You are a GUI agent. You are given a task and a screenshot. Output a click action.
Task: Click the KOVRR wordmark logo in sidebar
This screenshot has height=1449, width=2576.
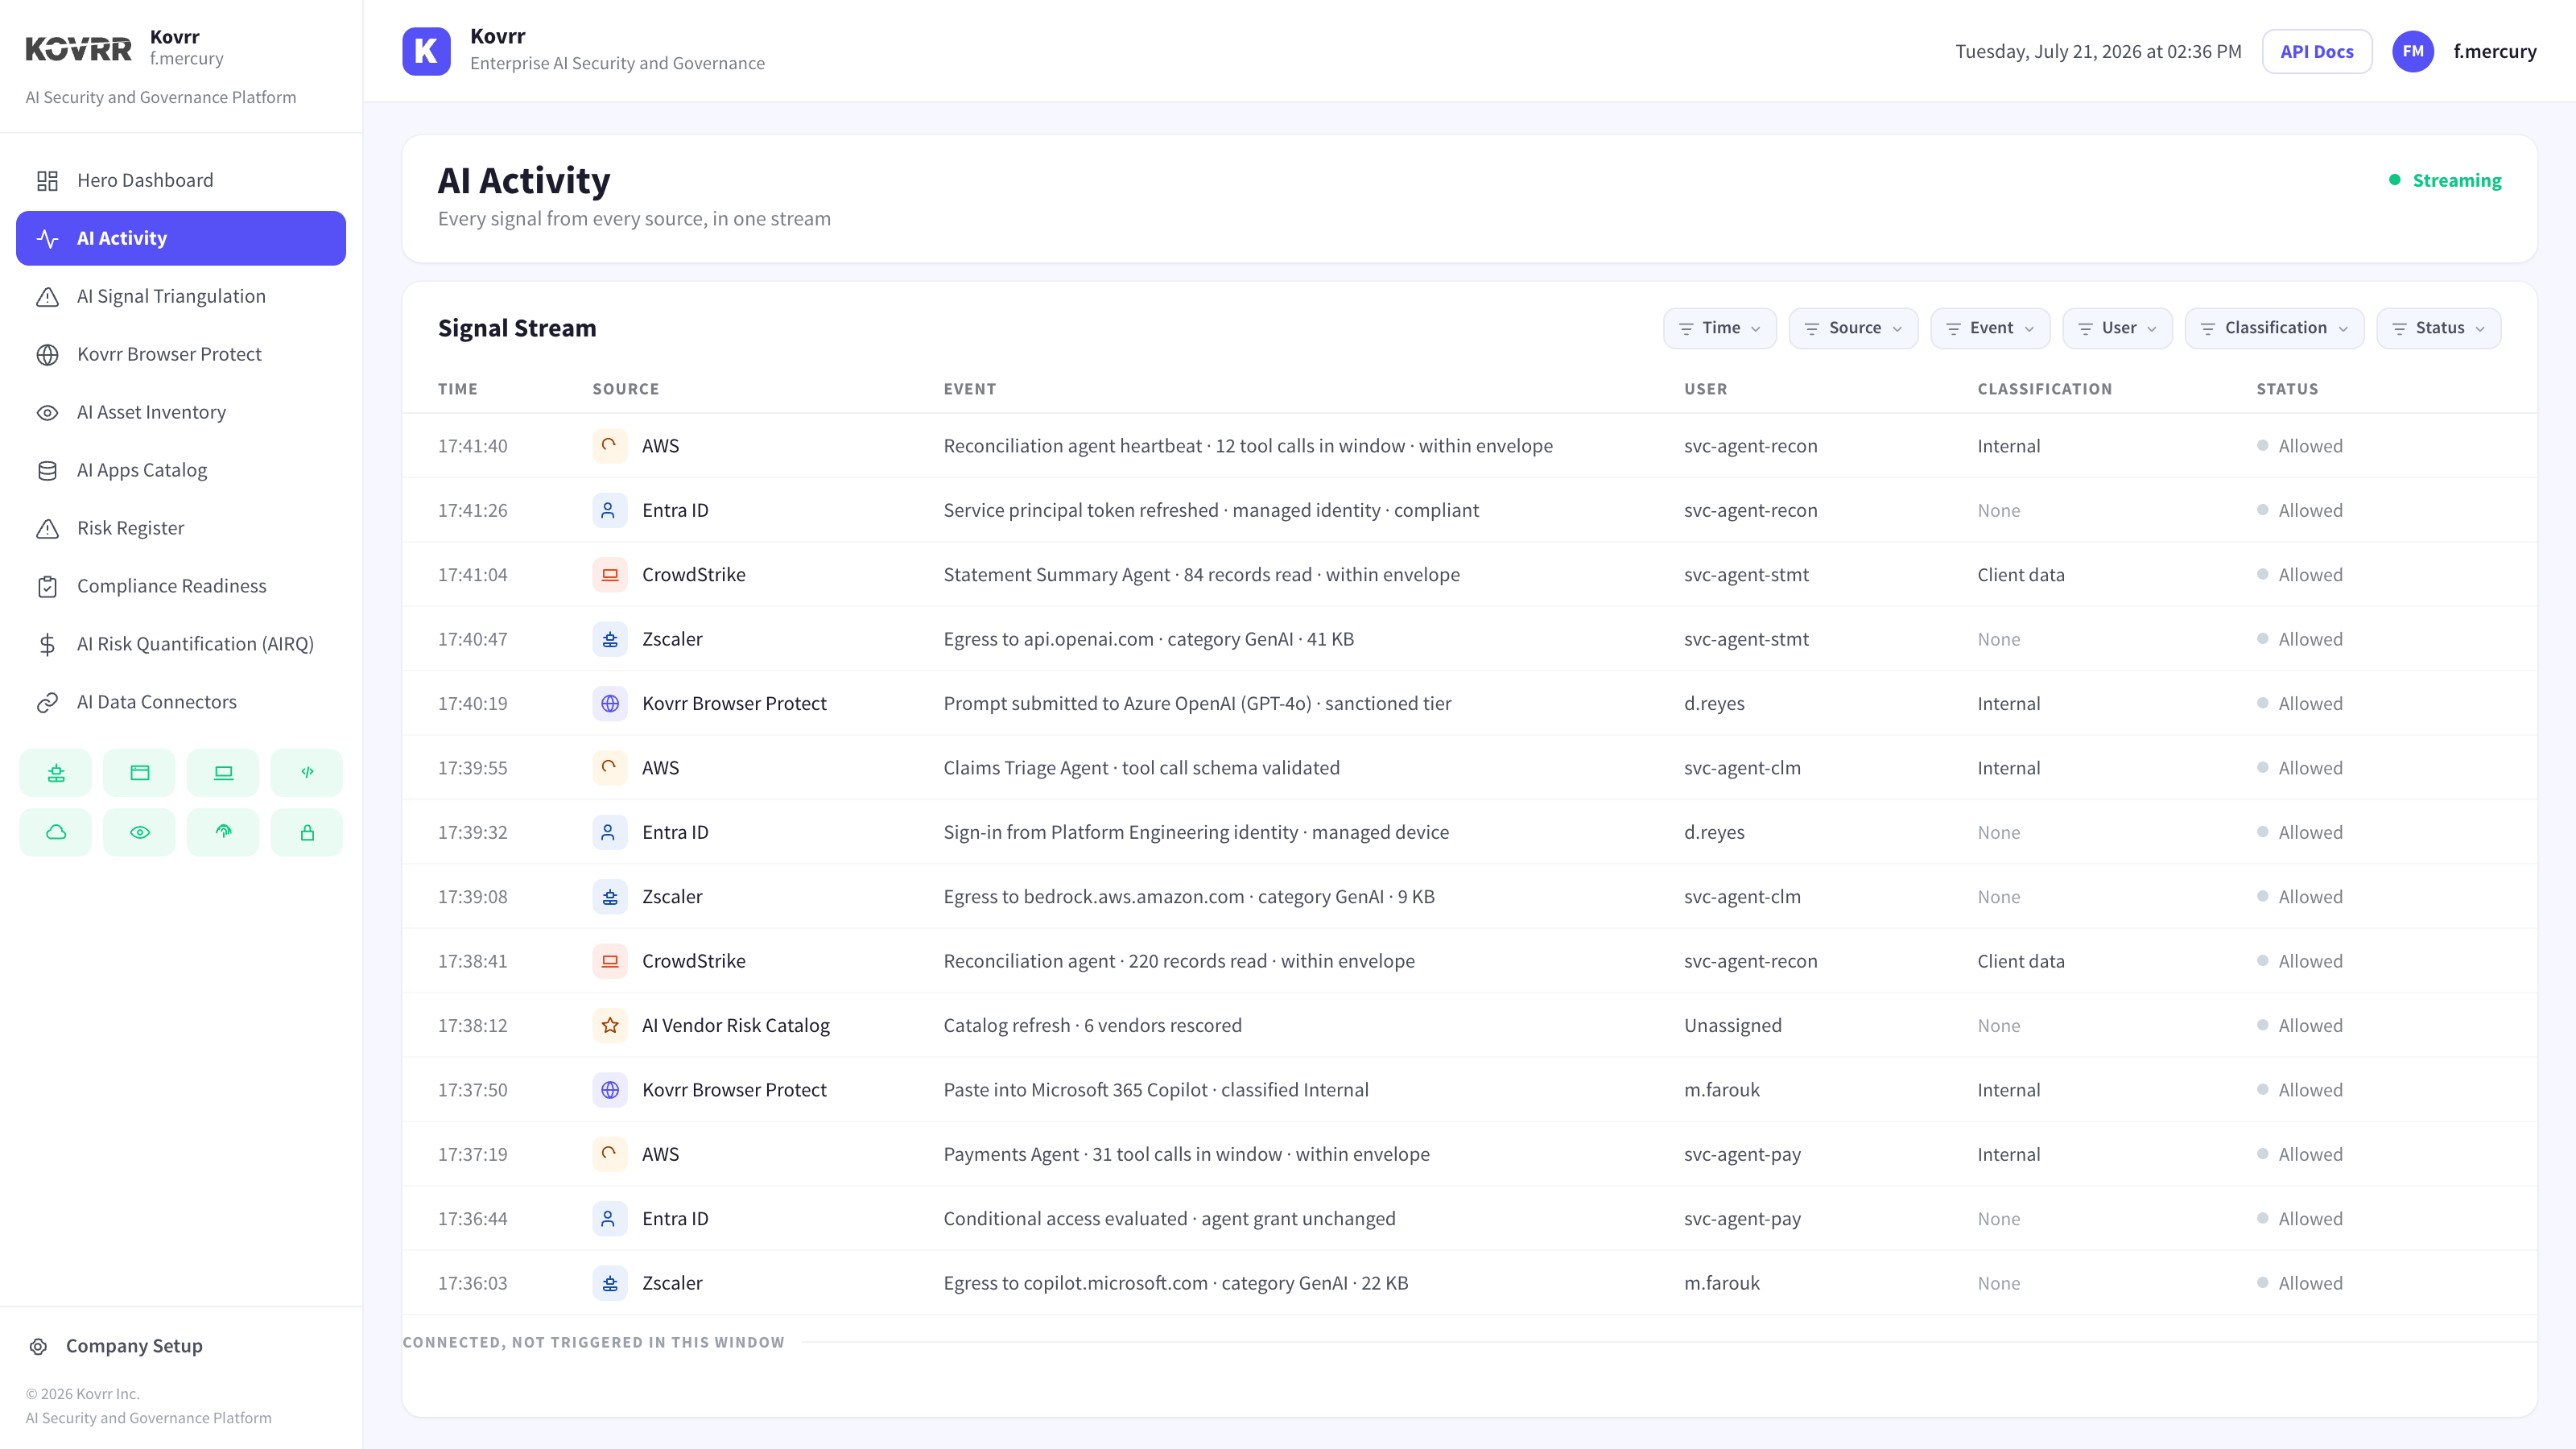(x=78, y=49)
